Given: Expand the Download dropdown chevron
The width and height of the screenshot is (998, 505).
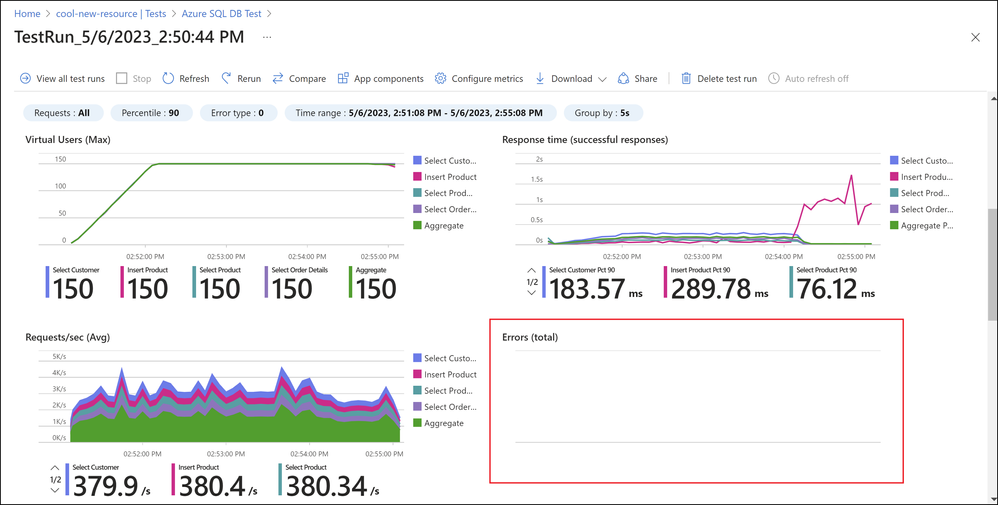Looking at the screenshot, I should coord(603,79).
